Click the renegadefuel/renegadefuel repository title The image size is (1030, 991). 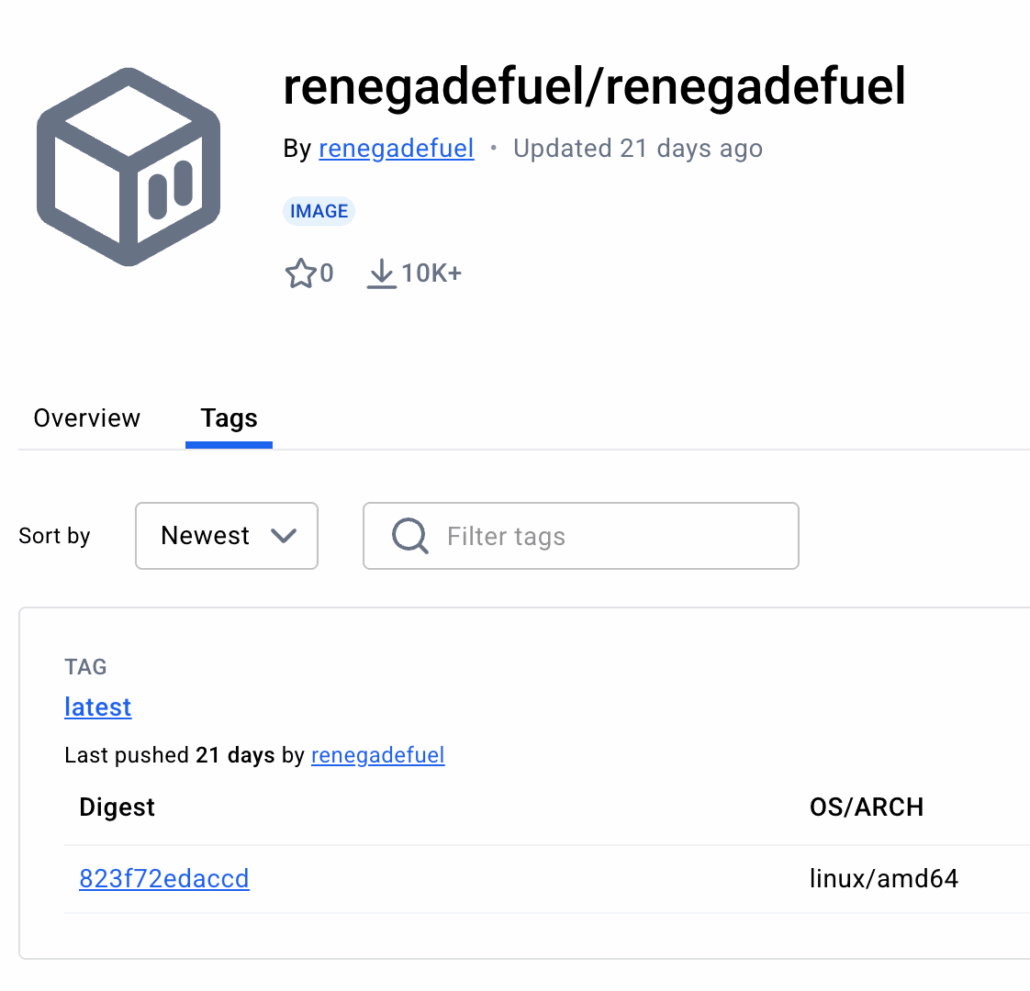(x=594, y=86)
